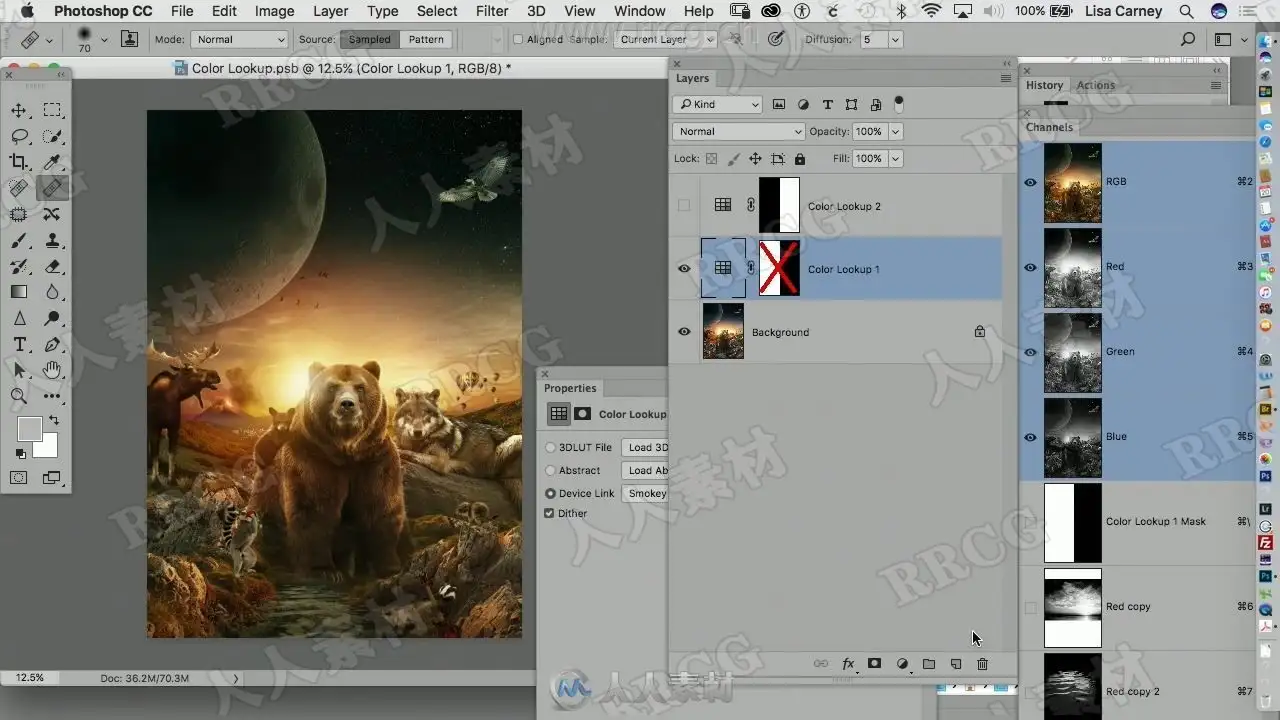Click the create new group folder icon
The height and width of the screenshot is (720, 1280).
coord(929,664)
